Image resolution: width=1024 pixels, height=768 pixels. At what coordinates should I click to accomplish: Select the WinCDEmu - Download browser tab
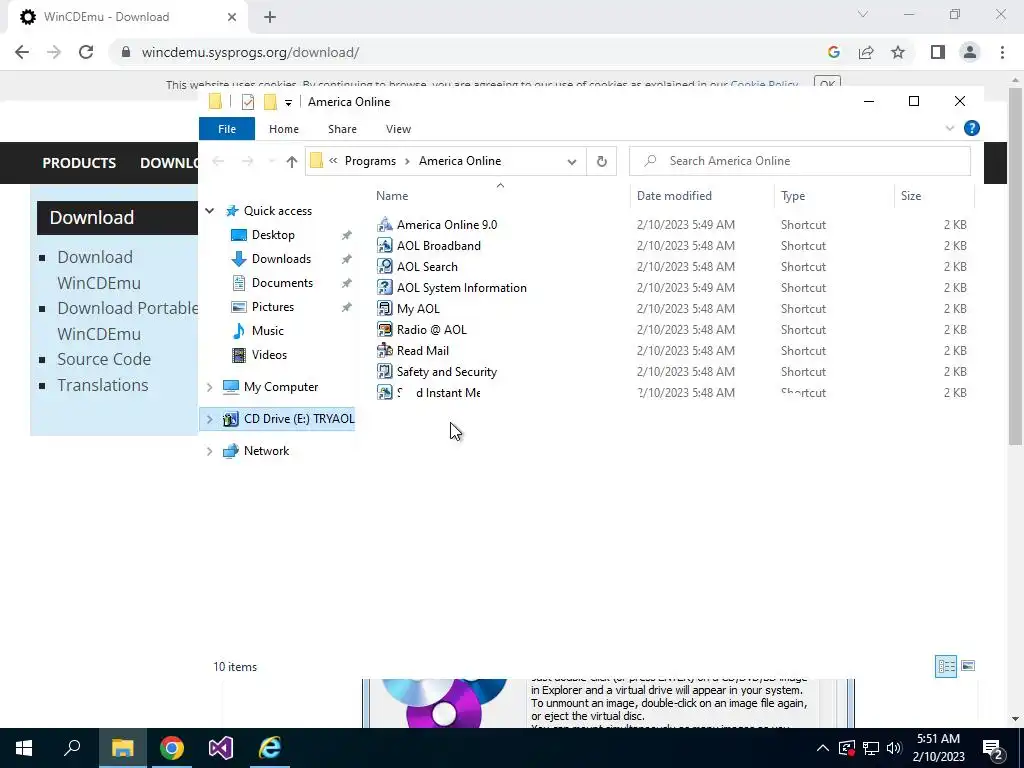(x=129, y=17)
